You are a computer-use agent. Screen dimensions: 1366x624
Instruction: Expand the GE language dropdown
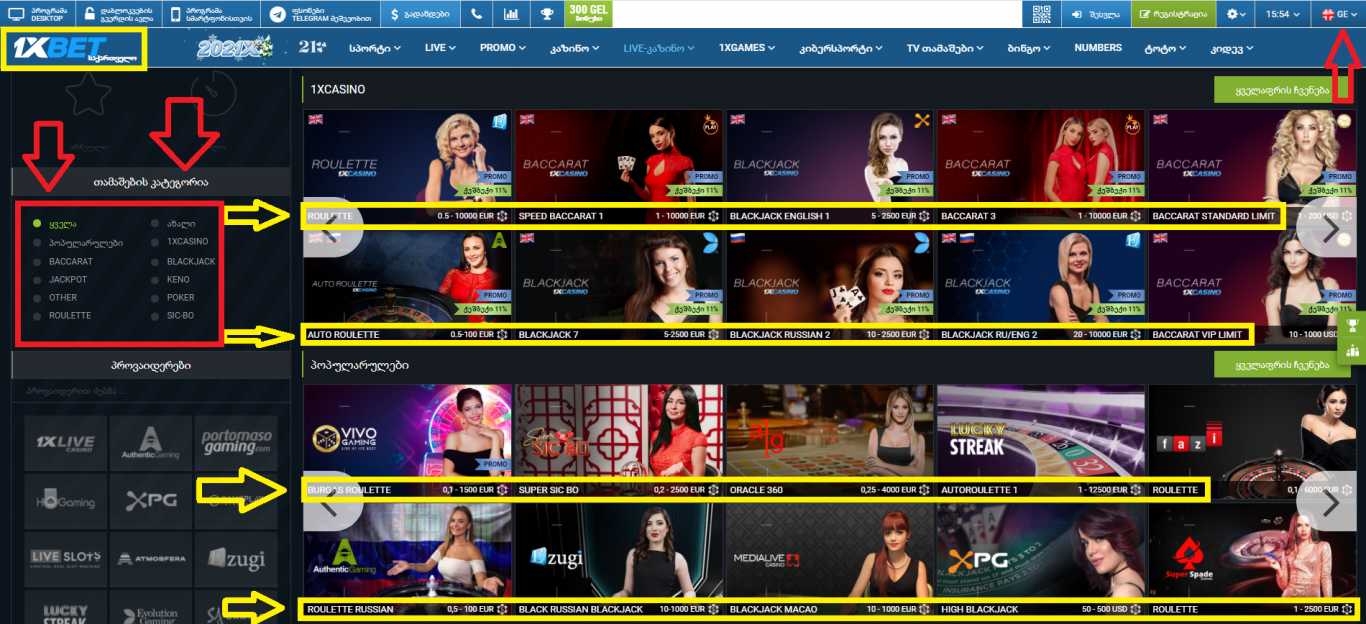click(1340, 14)
